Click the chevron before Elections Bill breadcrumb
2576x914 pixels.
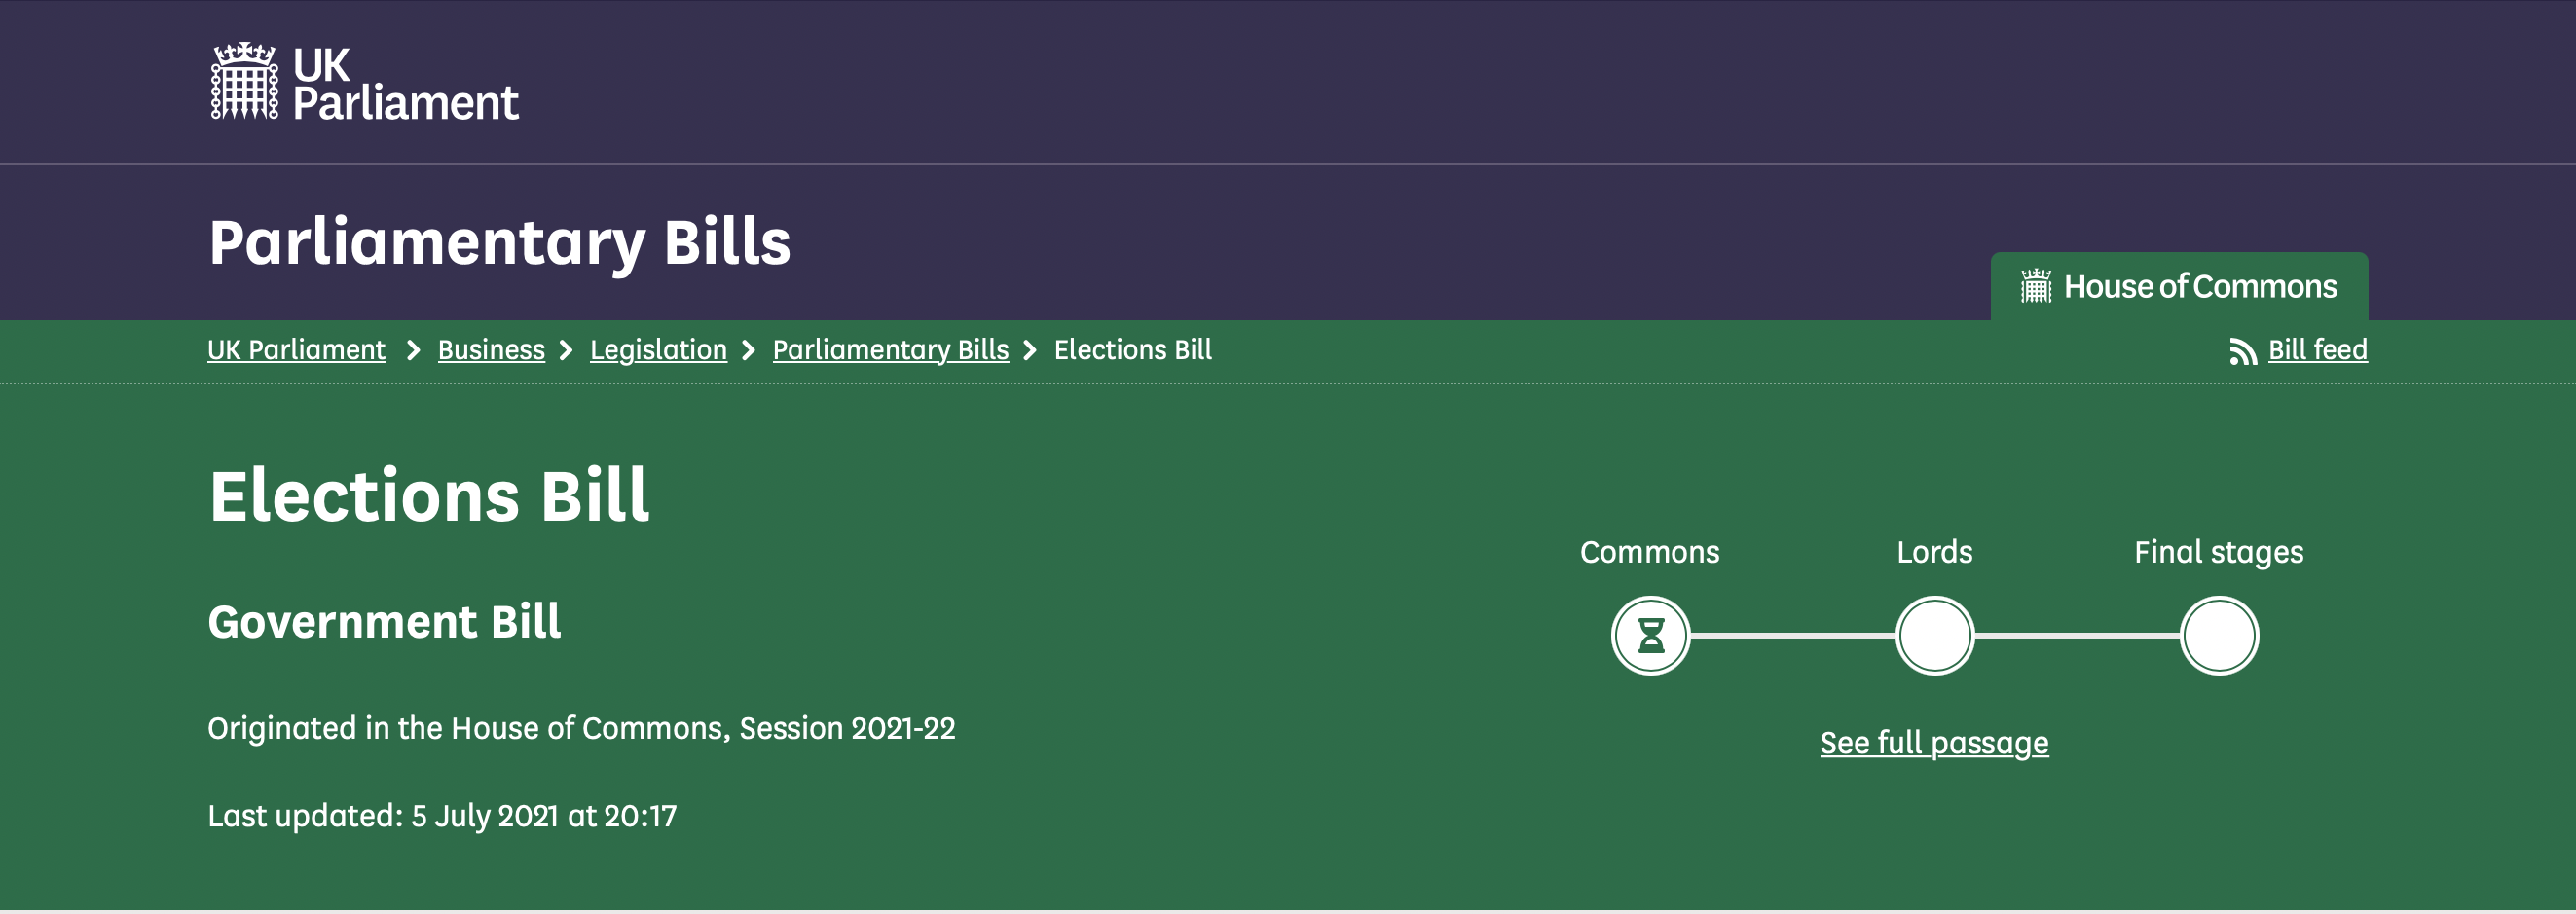click(1030, 351)
